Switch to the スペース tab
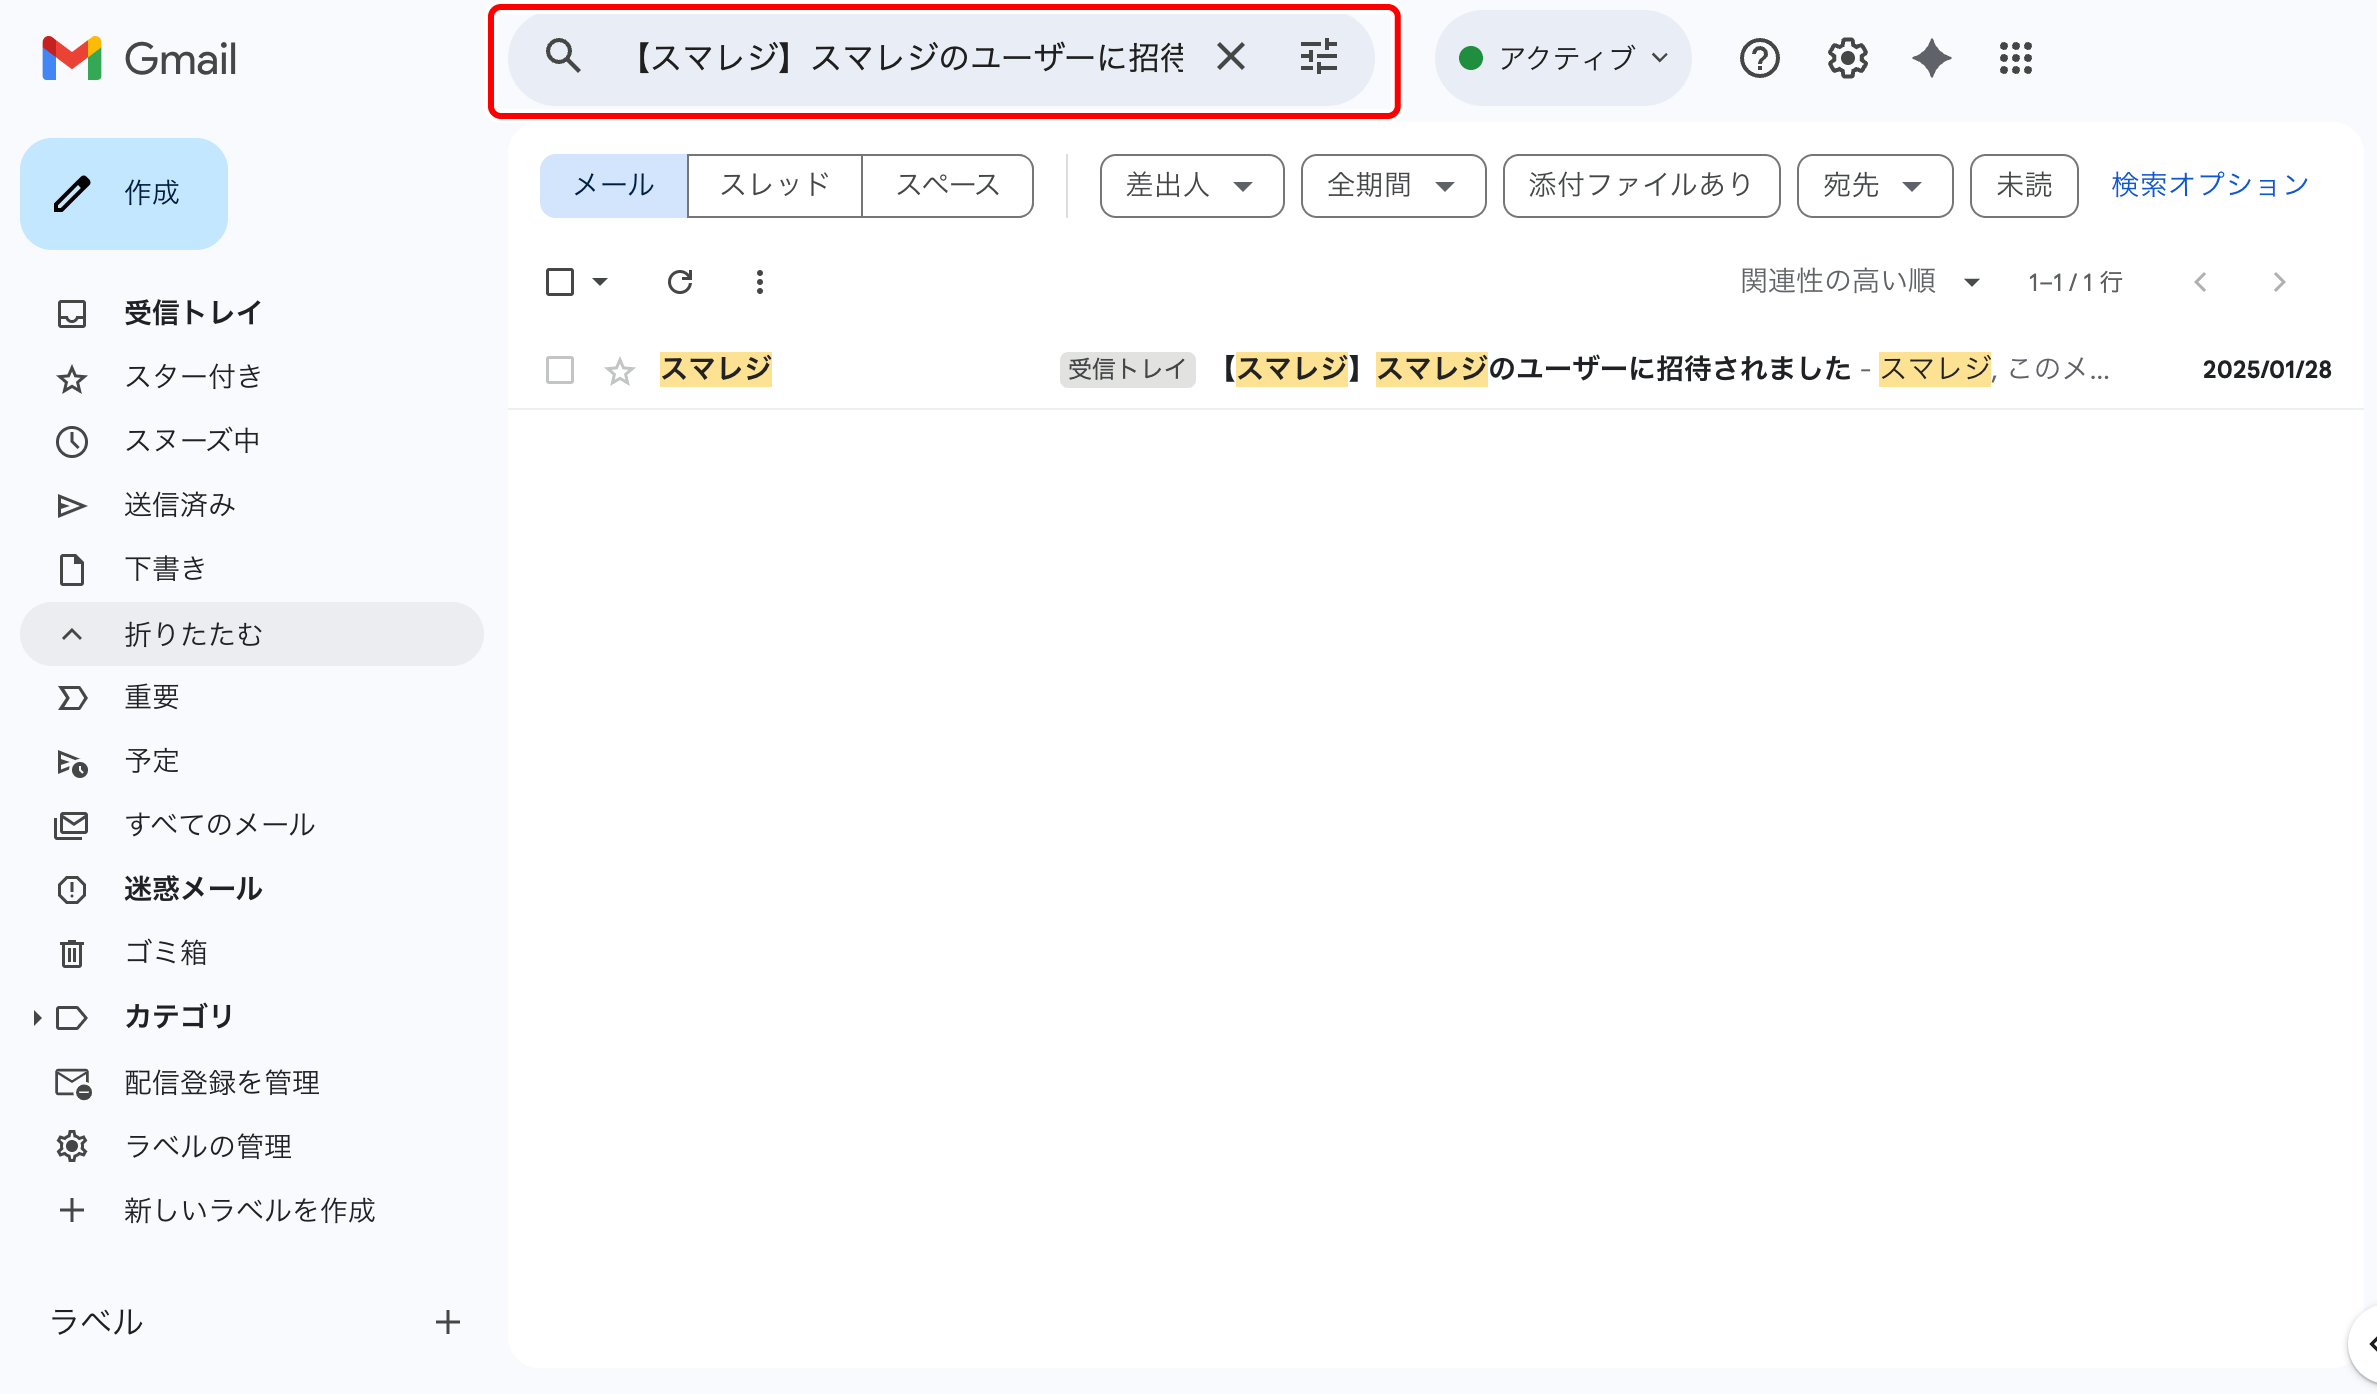2377x1394 pixels. coord(947,185)
